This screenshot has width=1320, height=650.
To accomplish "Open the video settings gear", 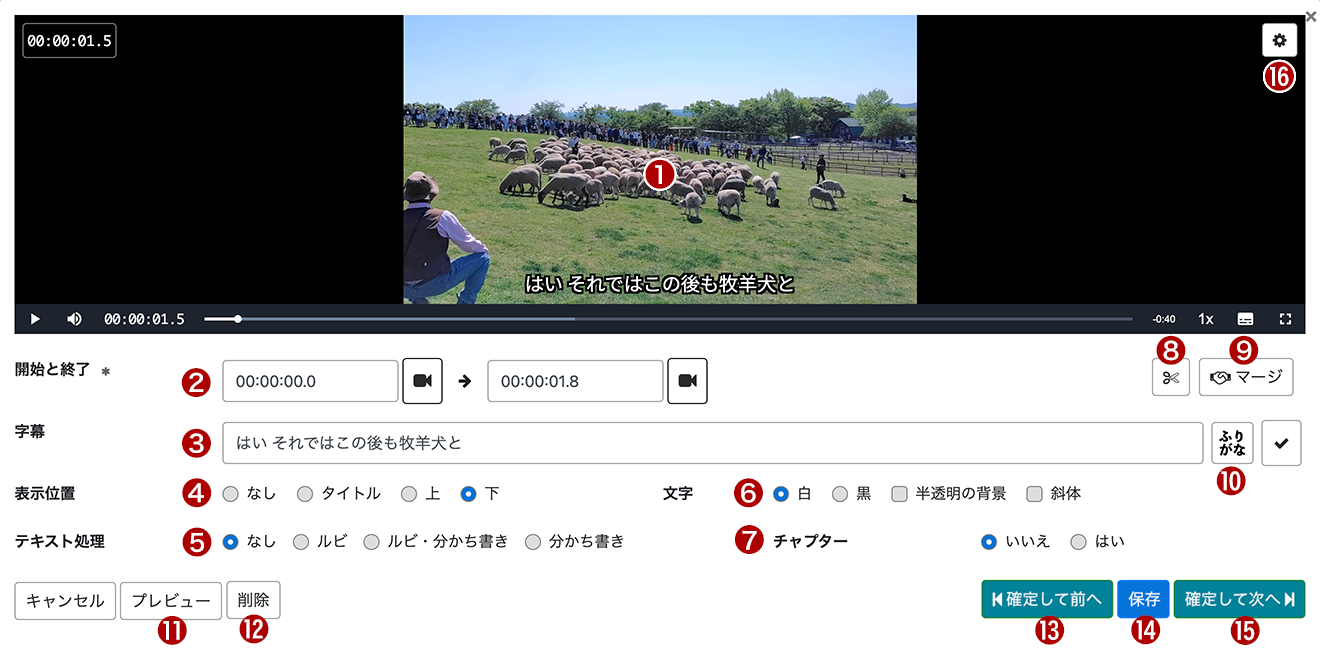I will [1280, 40].
